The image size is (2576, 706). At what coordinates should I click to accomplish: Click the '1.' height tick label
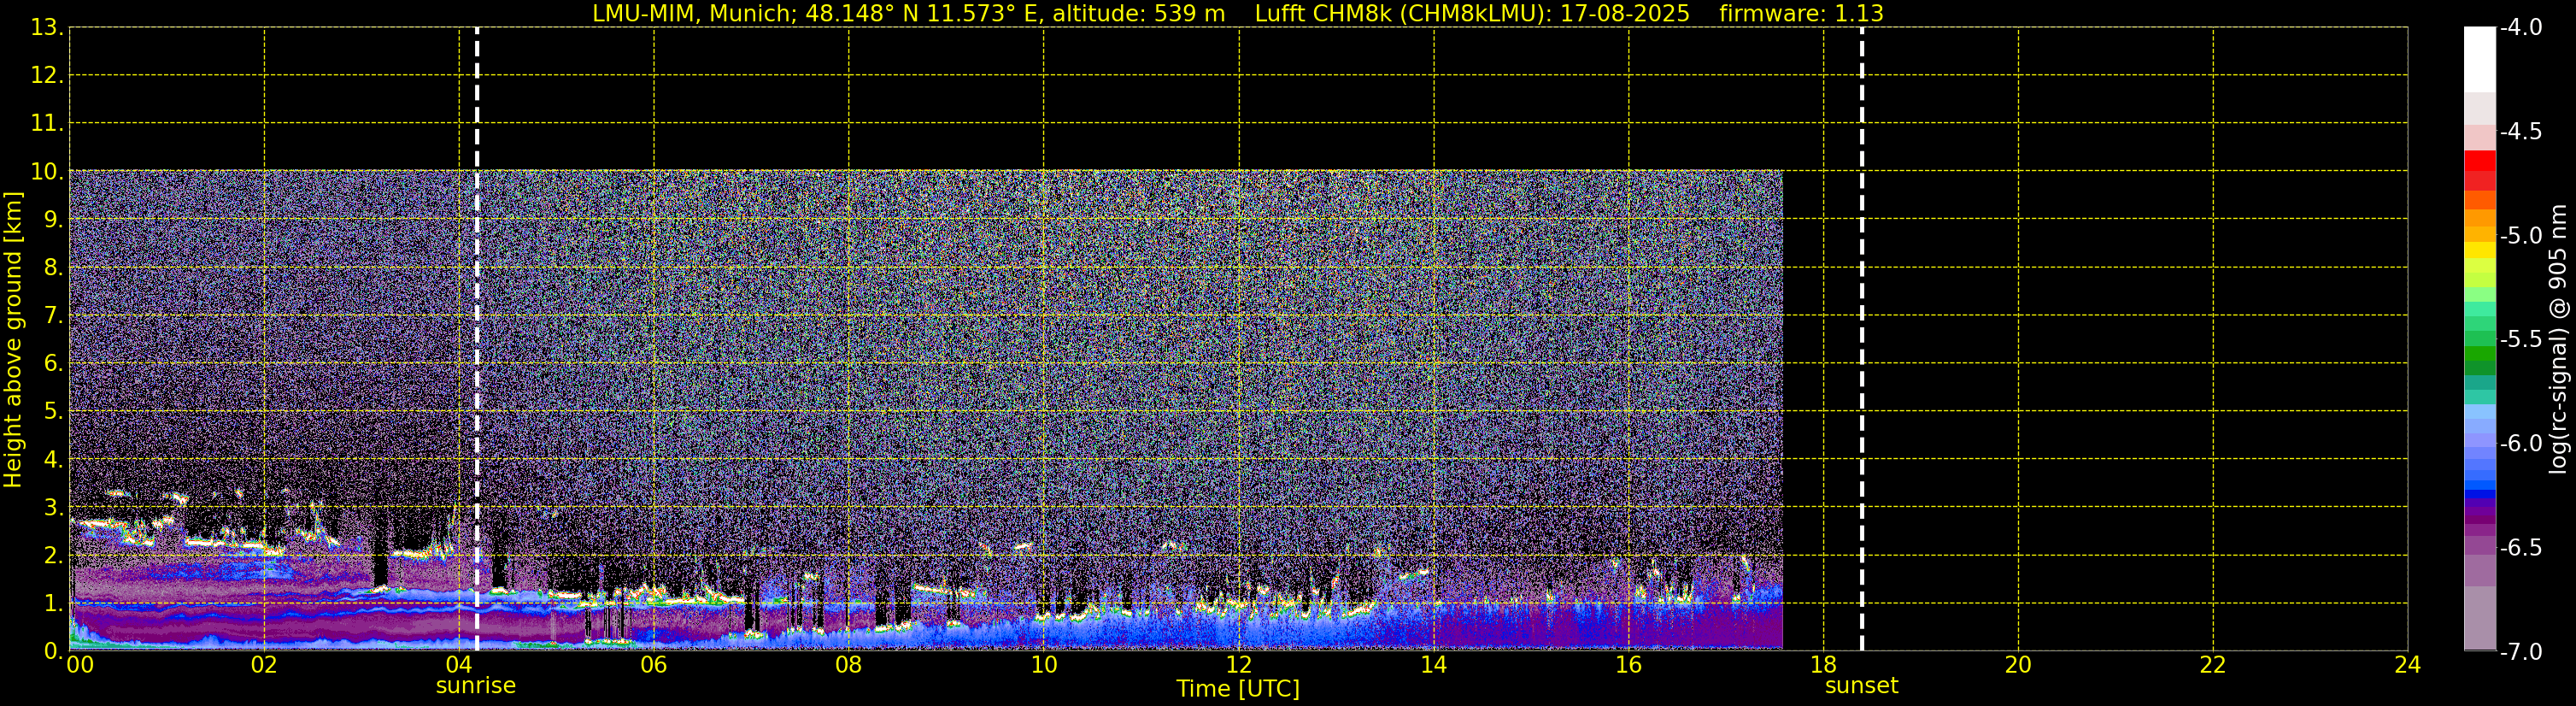pyautogui.click(x=53, y=604)
